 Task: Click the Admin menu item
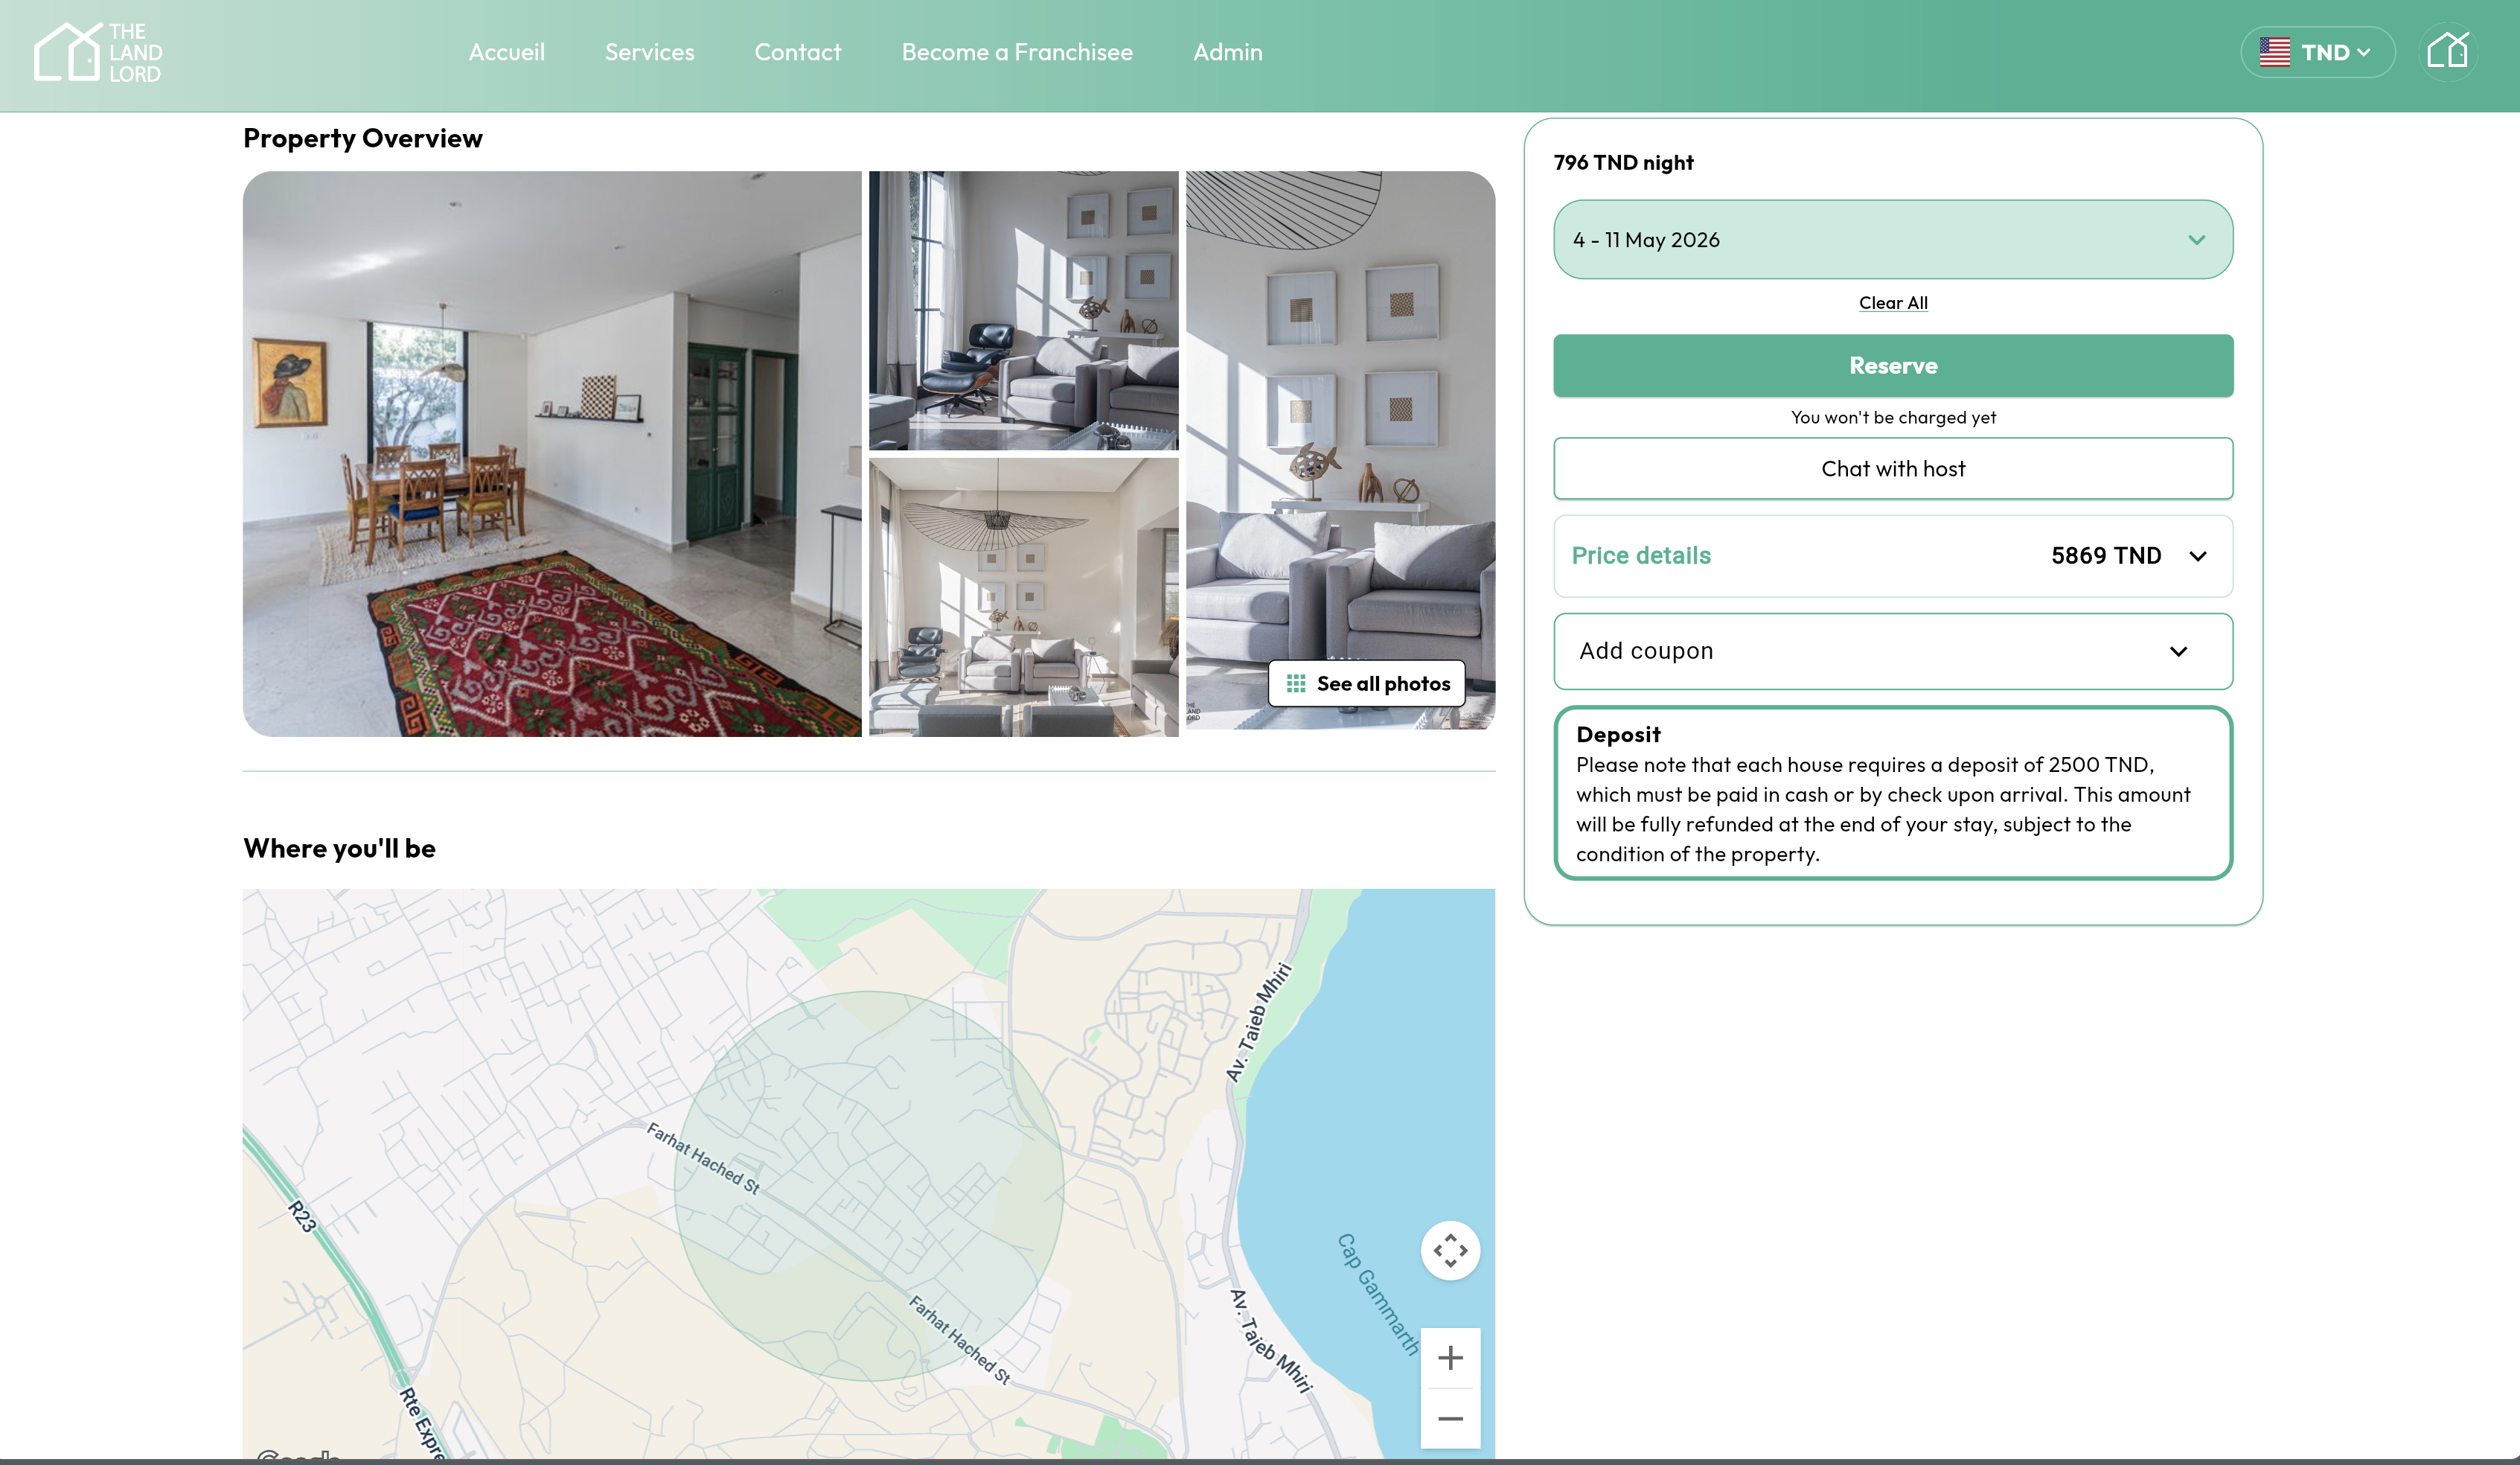point(1227,52)
